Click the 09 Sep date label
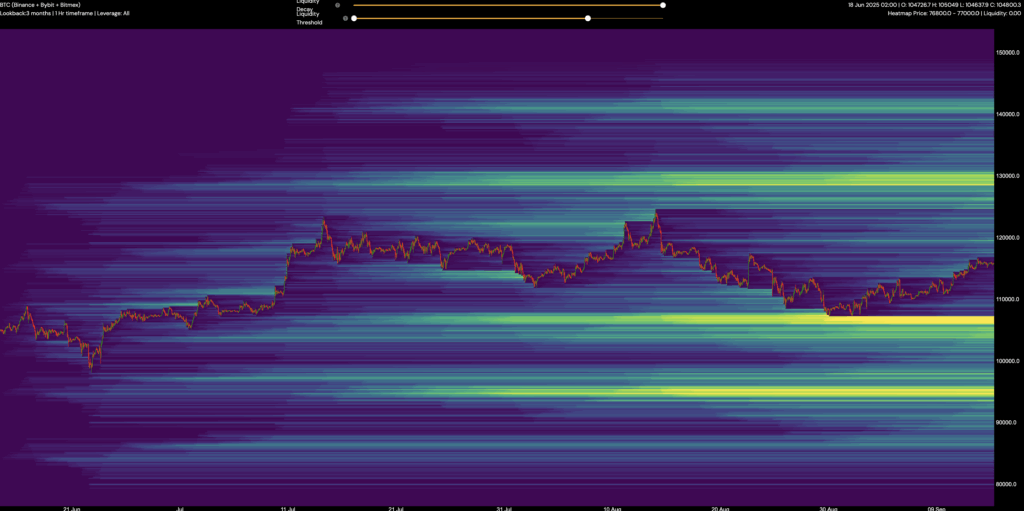 [x=936, y=508]
